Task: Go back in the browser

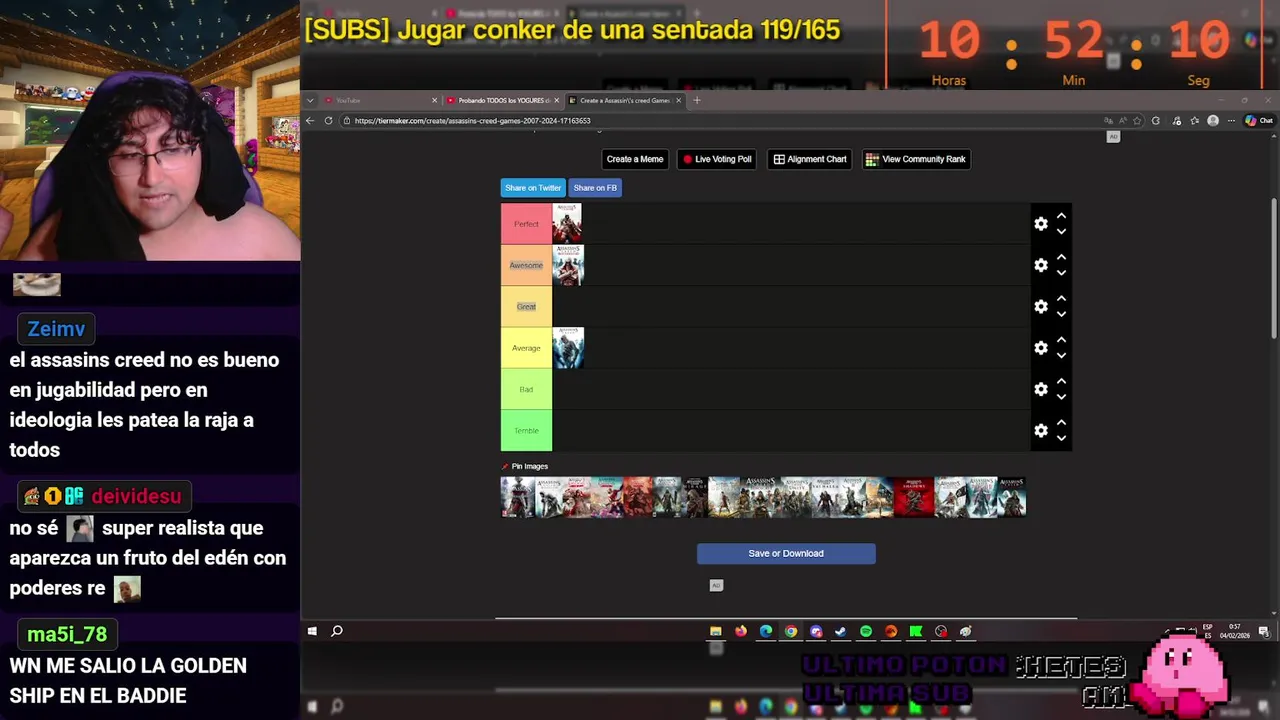Action: tap(310, 121)
